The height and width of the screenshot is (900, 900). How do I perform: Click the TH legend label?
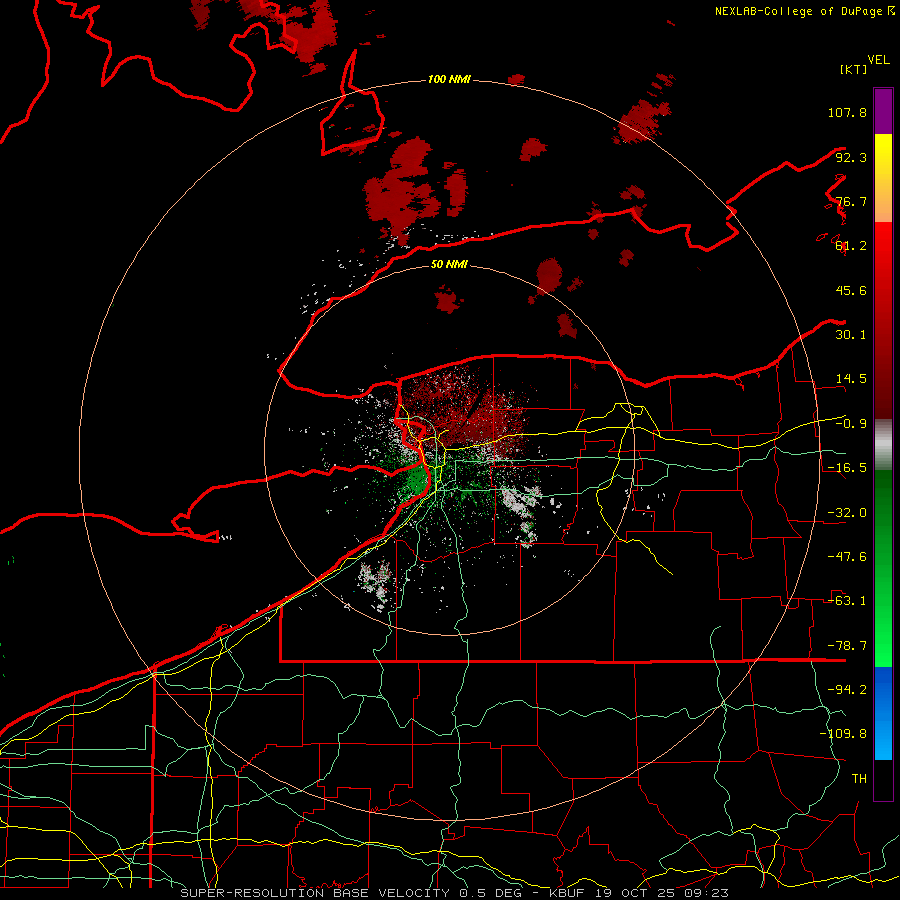click(859, 779)
